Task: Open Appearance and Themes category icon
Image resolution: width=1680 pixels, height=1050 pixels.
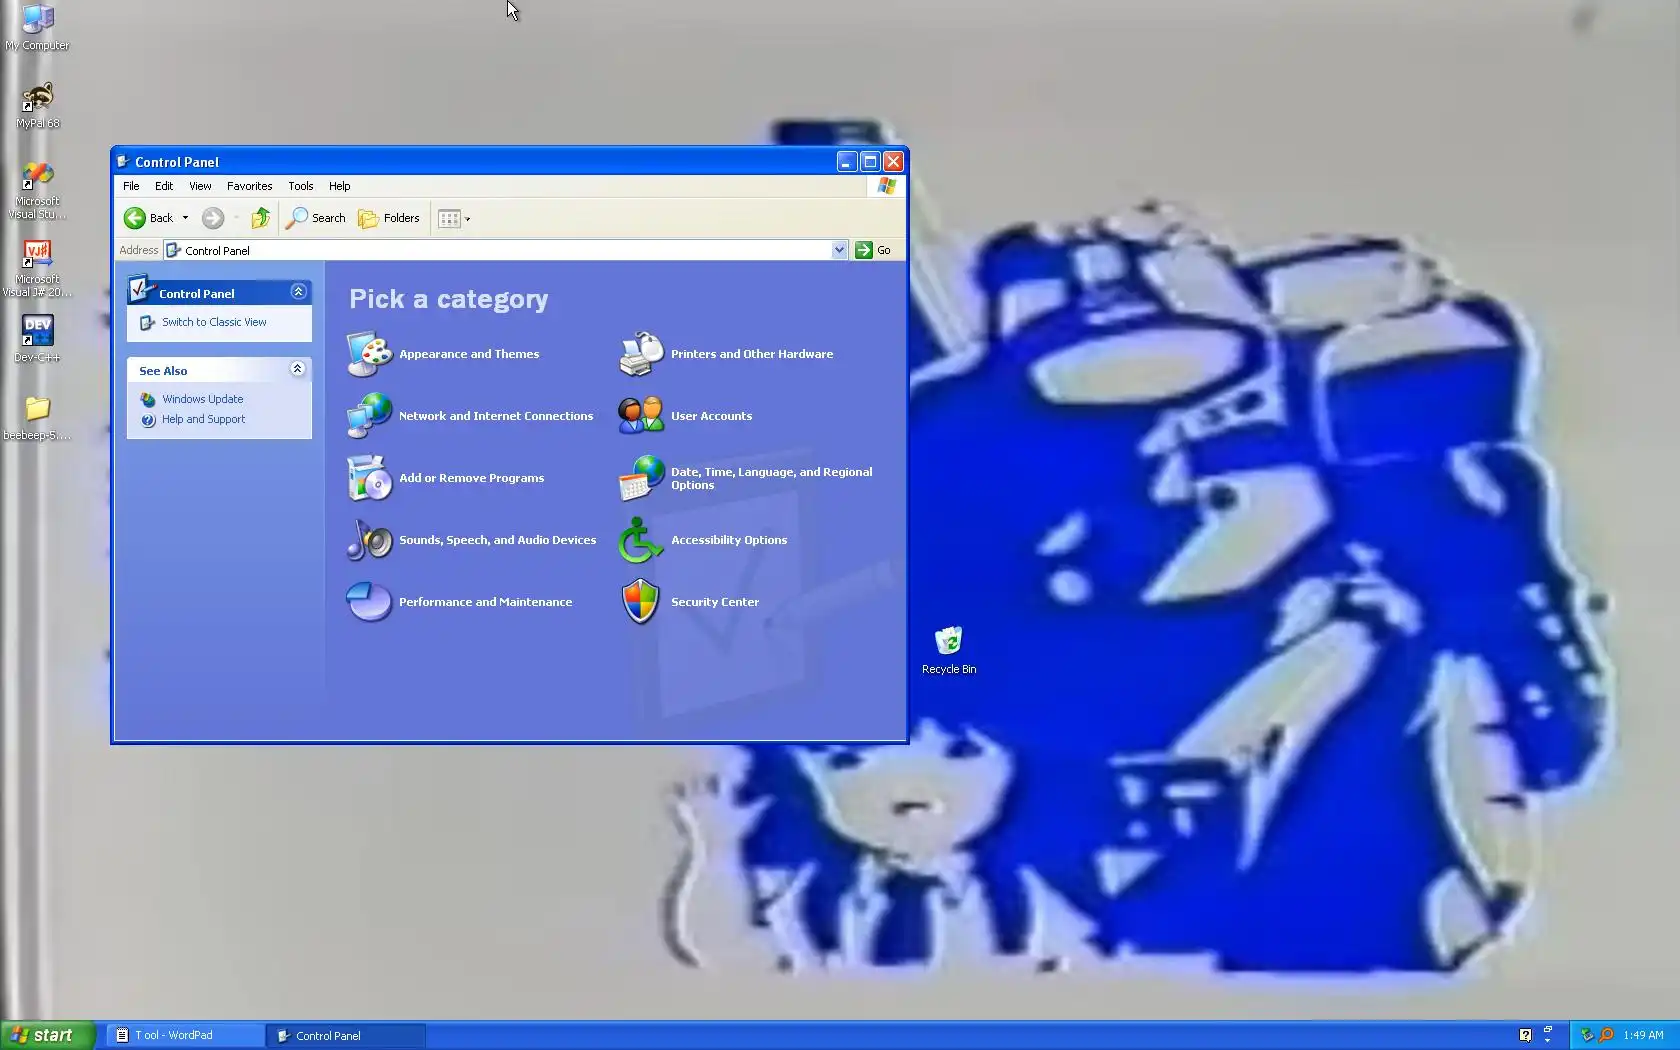Action: [369, 354]
